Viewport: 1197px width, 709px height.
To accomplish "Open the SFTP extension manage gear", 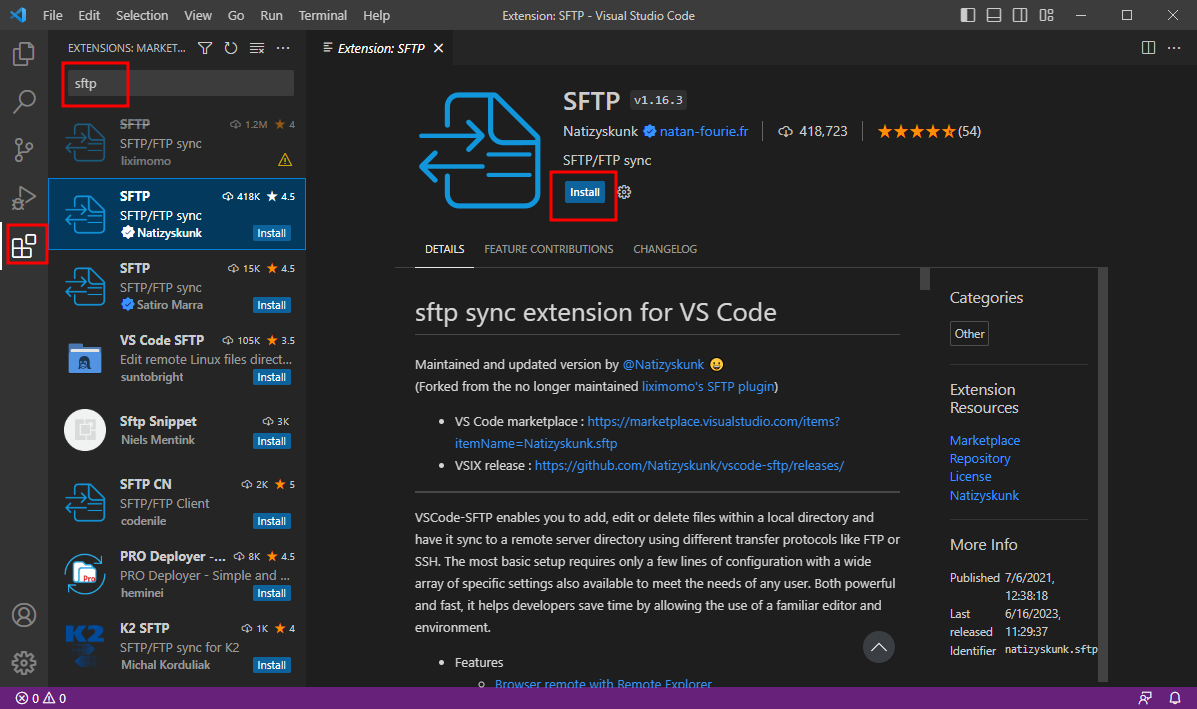I will click(x=624, y=192).
